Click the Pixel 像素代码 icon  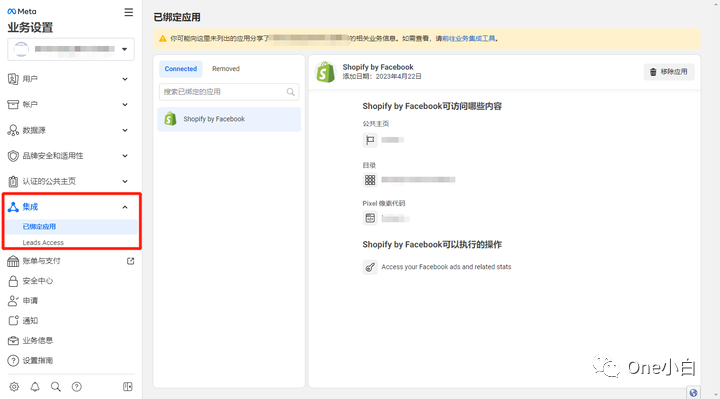click(x=370, y=218)
